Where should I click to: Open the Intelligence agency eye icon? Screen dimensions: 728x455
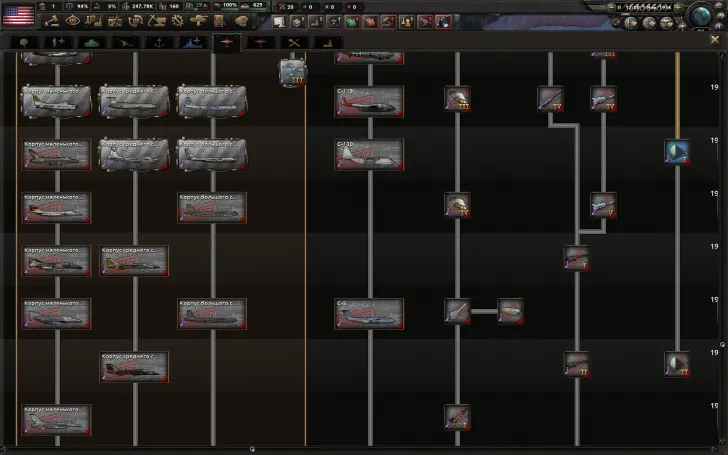[x=73, y=20]
